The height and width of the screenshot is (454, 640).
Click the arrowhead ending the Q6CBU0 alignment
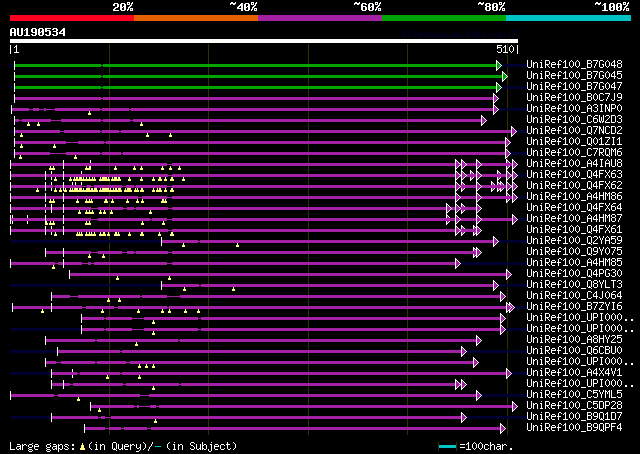click(x=464, y=352)
